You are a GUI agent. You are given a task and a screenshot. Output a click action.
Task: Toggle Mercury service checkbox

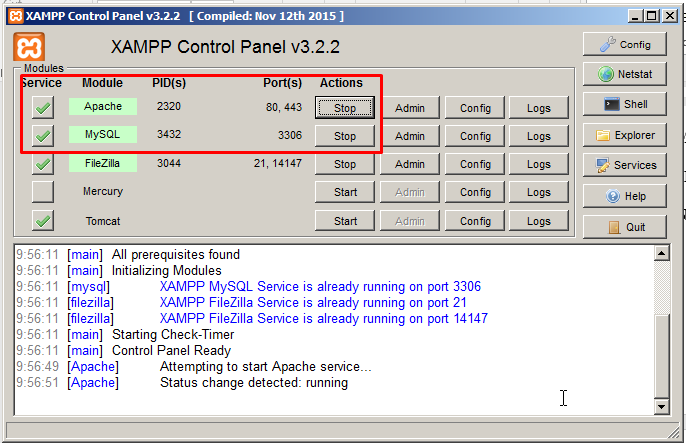(x=43, y=192)
